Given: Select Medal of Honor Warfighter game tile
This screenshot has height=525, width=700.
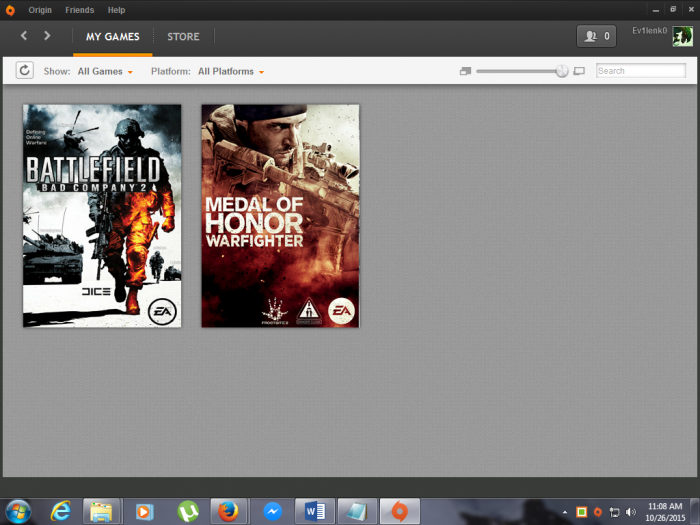Looking at the screenshot, I should 280,216.
